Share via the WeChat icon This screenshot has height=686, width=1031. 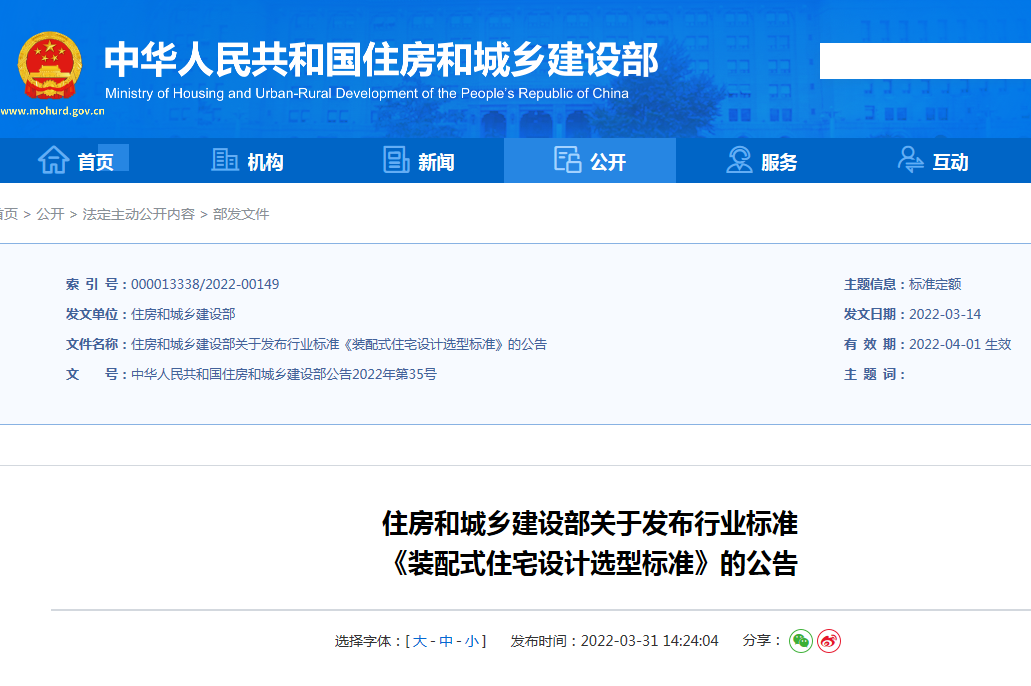click(801, 641)
